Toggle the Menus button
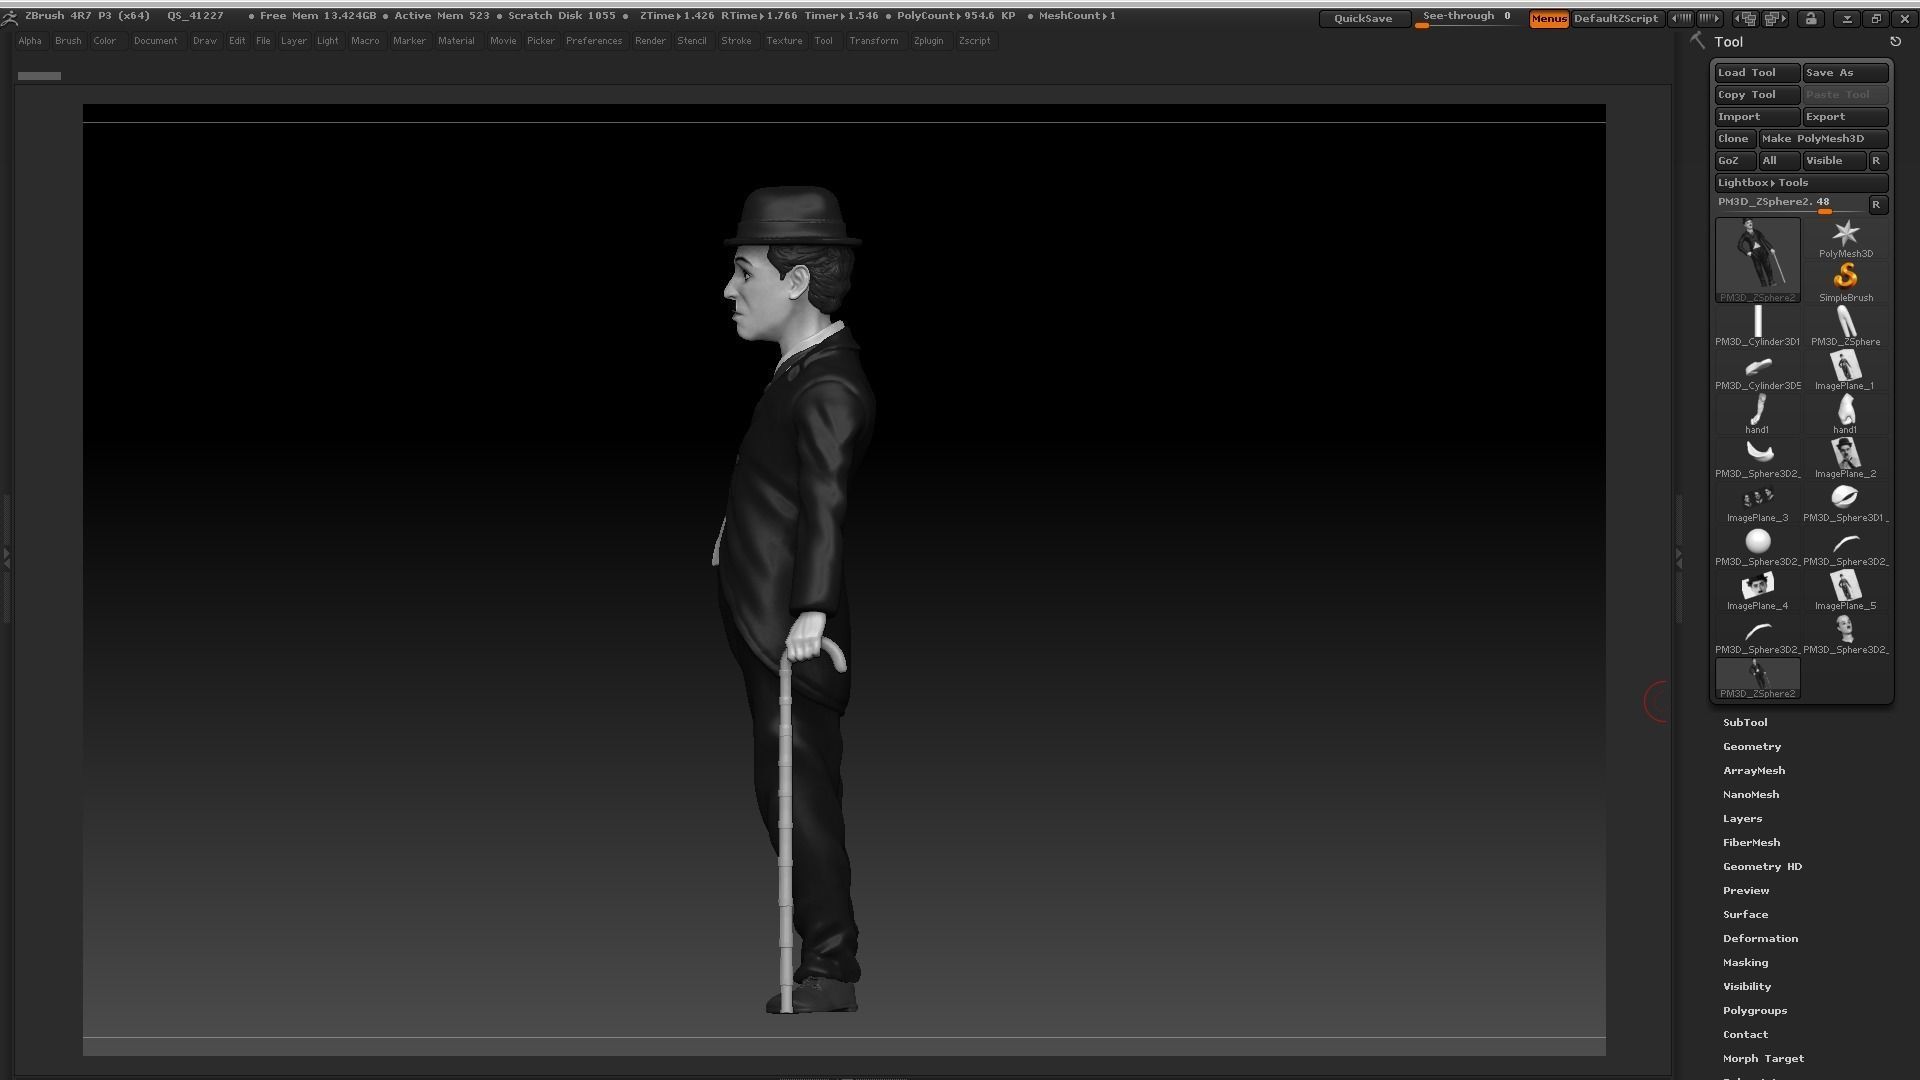 (x=1549, y=18)
